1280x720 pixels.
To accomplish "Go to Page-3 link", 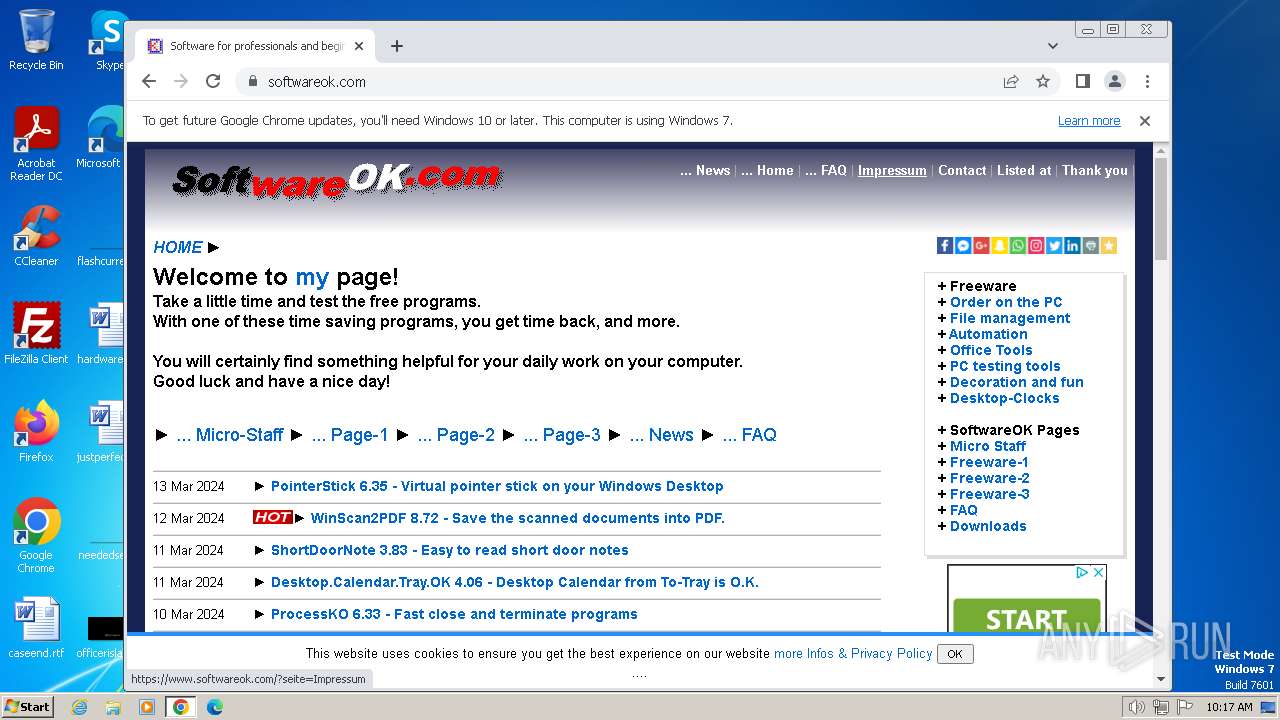I will pyautogui.click(x=562, y=435).
